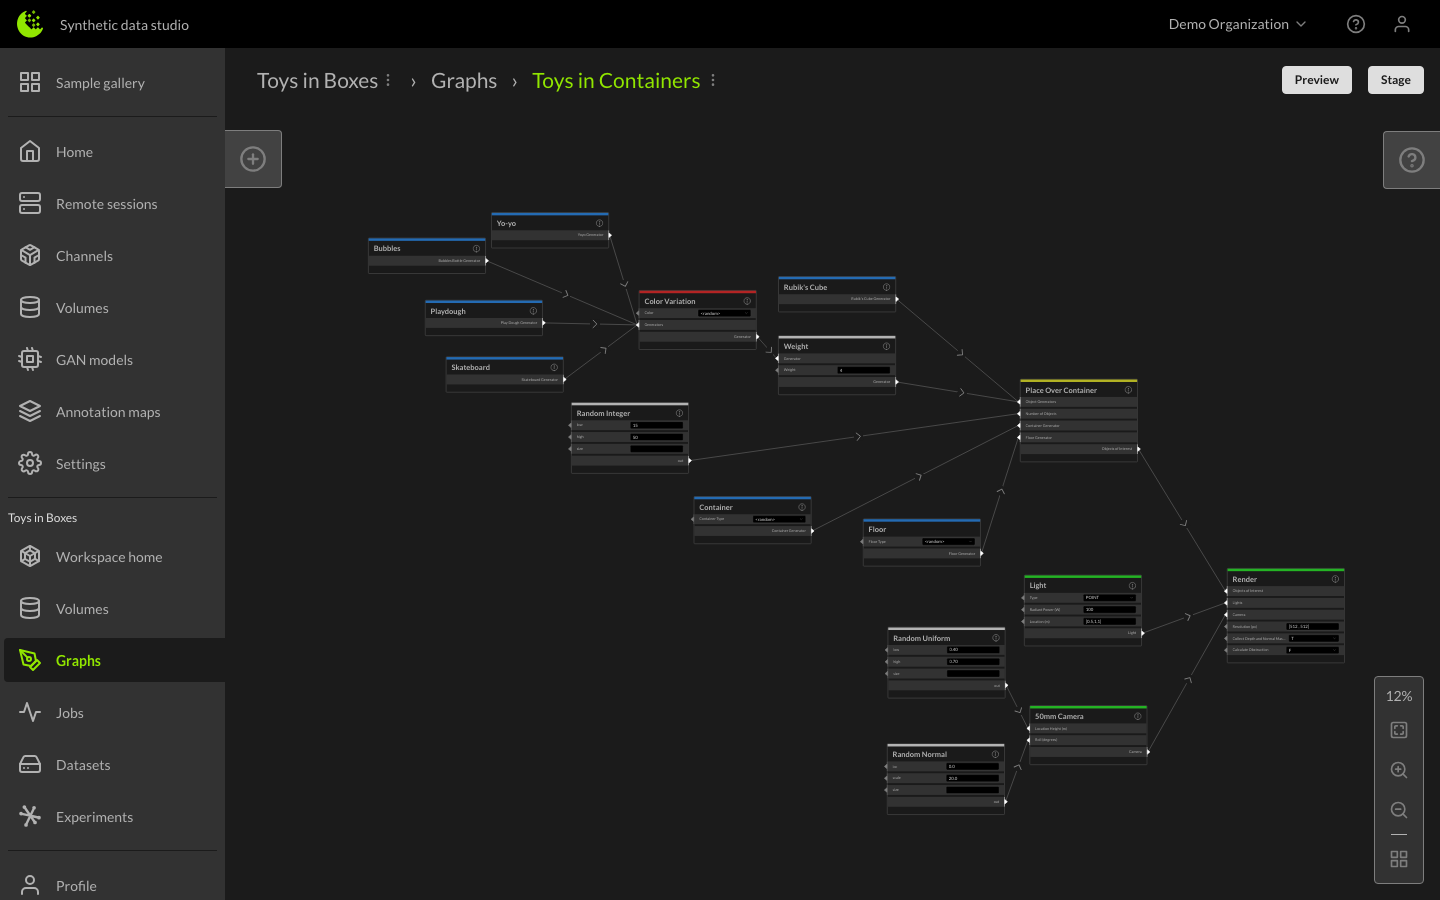
Task: Click the fit-to-view icon in zoom controls
Action: coord(1398,729)
